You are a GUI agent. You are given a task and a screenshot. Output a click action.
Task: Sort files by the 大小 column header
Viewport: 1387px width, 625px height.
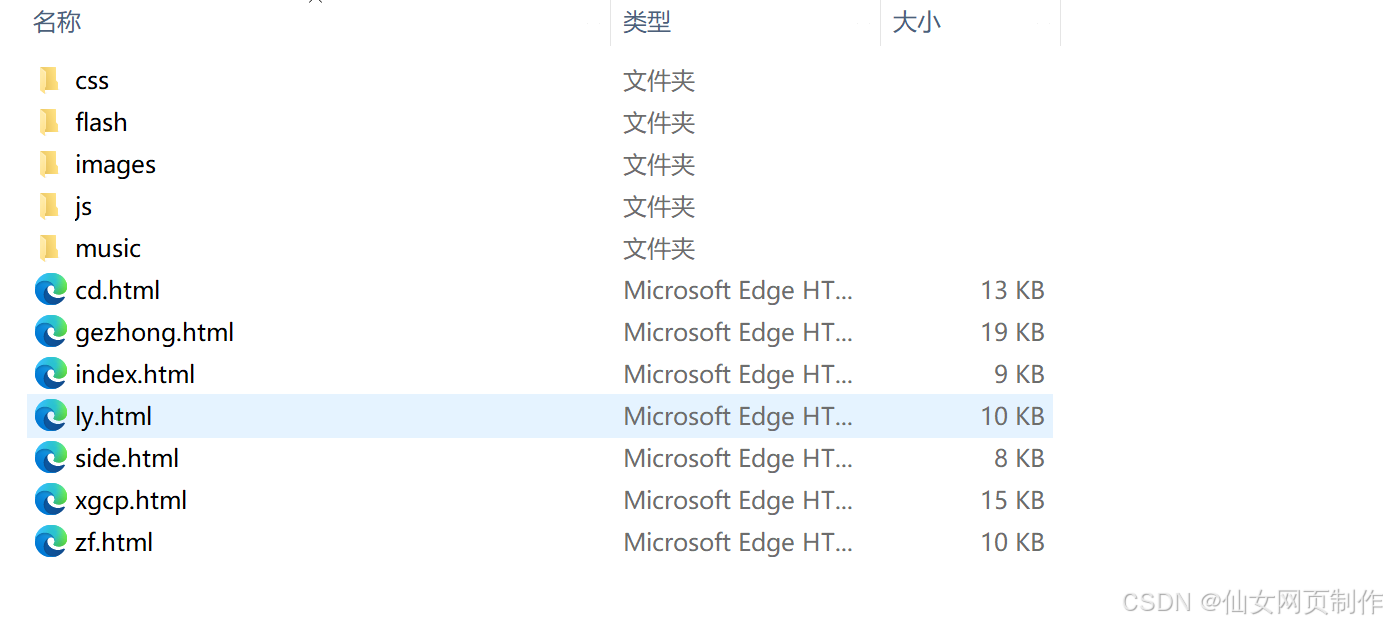(916, 22)
